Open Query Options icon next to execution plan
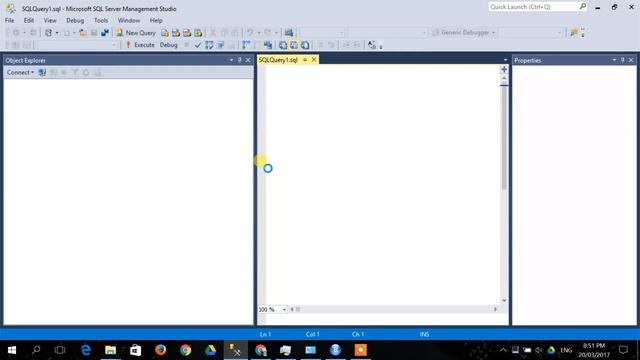This screenshot has width=640, height=360. 220,45
